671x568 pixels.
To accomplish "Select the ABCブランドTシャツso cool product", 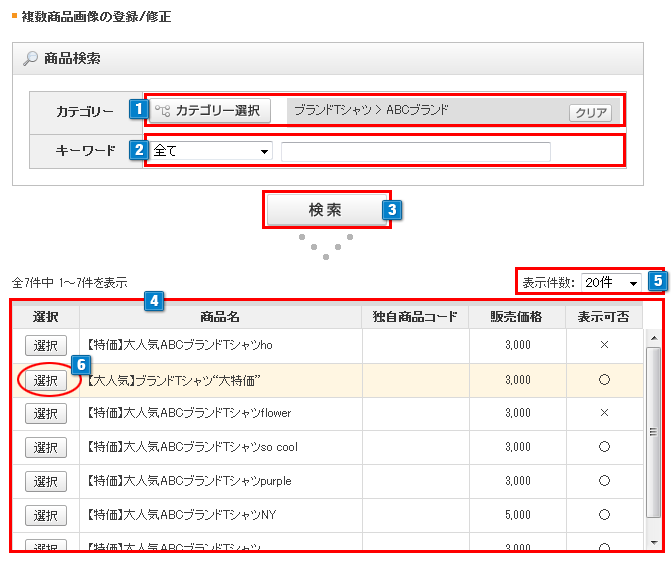I will point(45,447).
